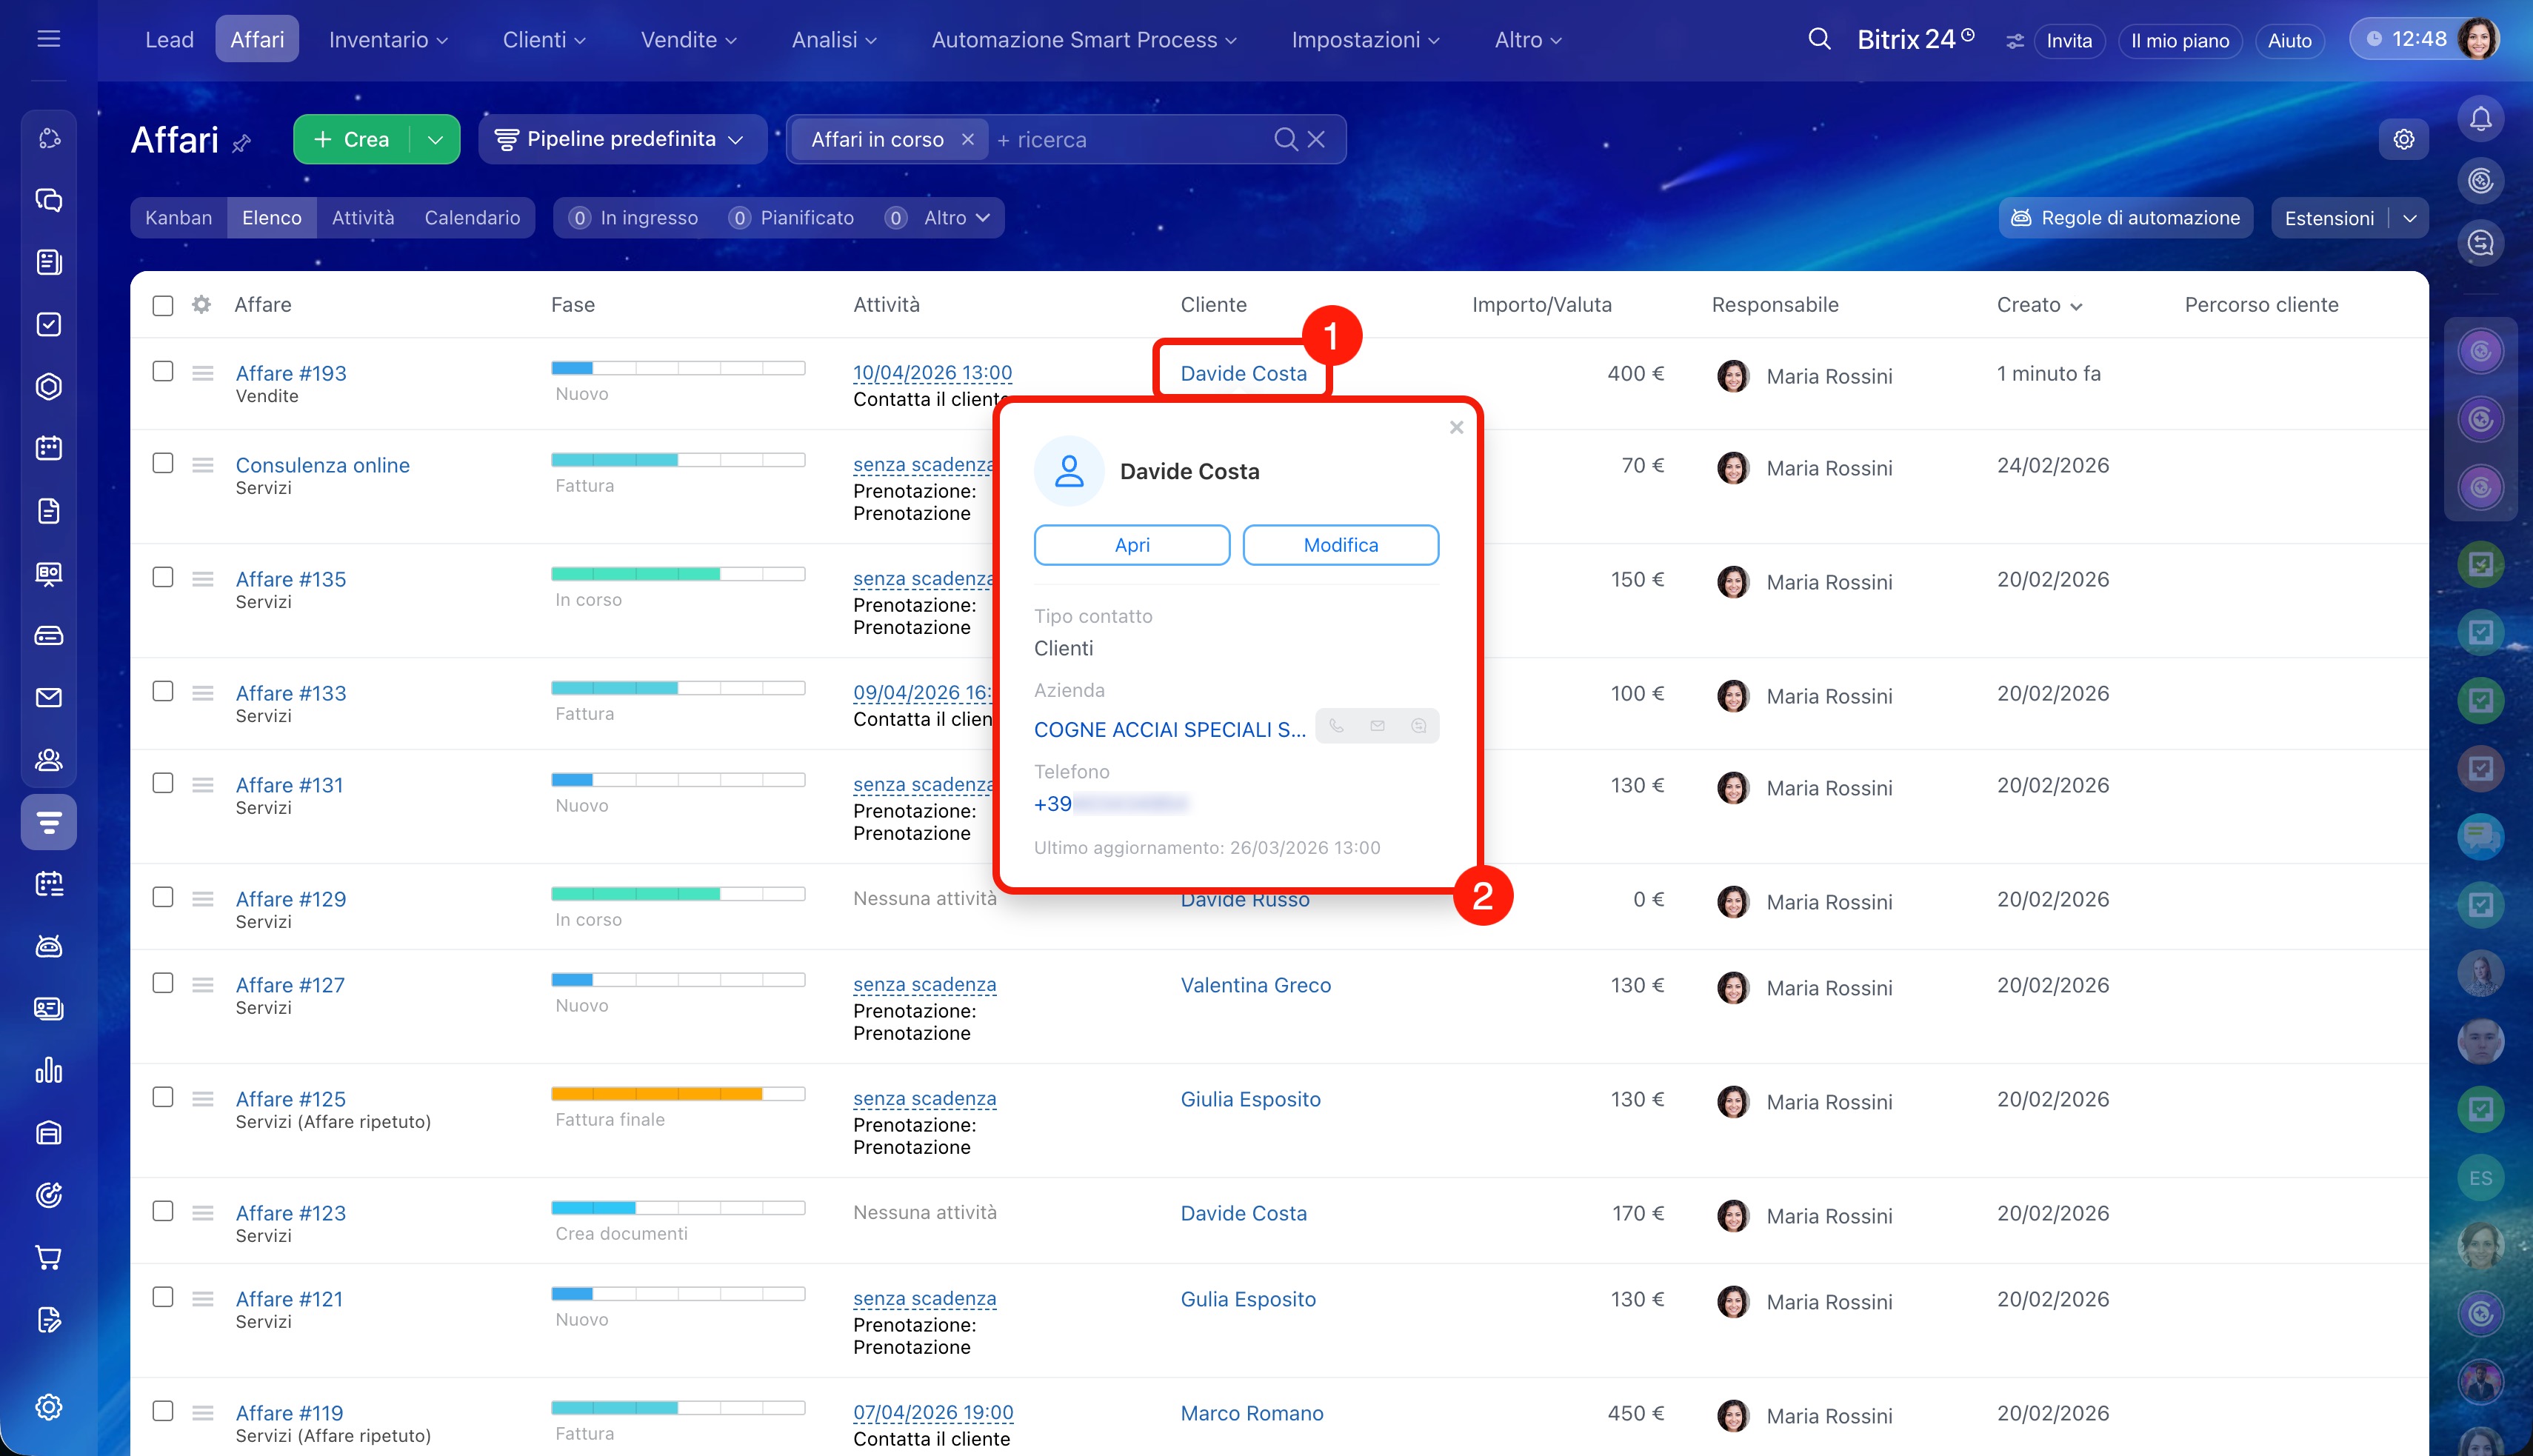Click the search magnifier in top bar
2533x1456 pixels.
tap(1819, 40)
